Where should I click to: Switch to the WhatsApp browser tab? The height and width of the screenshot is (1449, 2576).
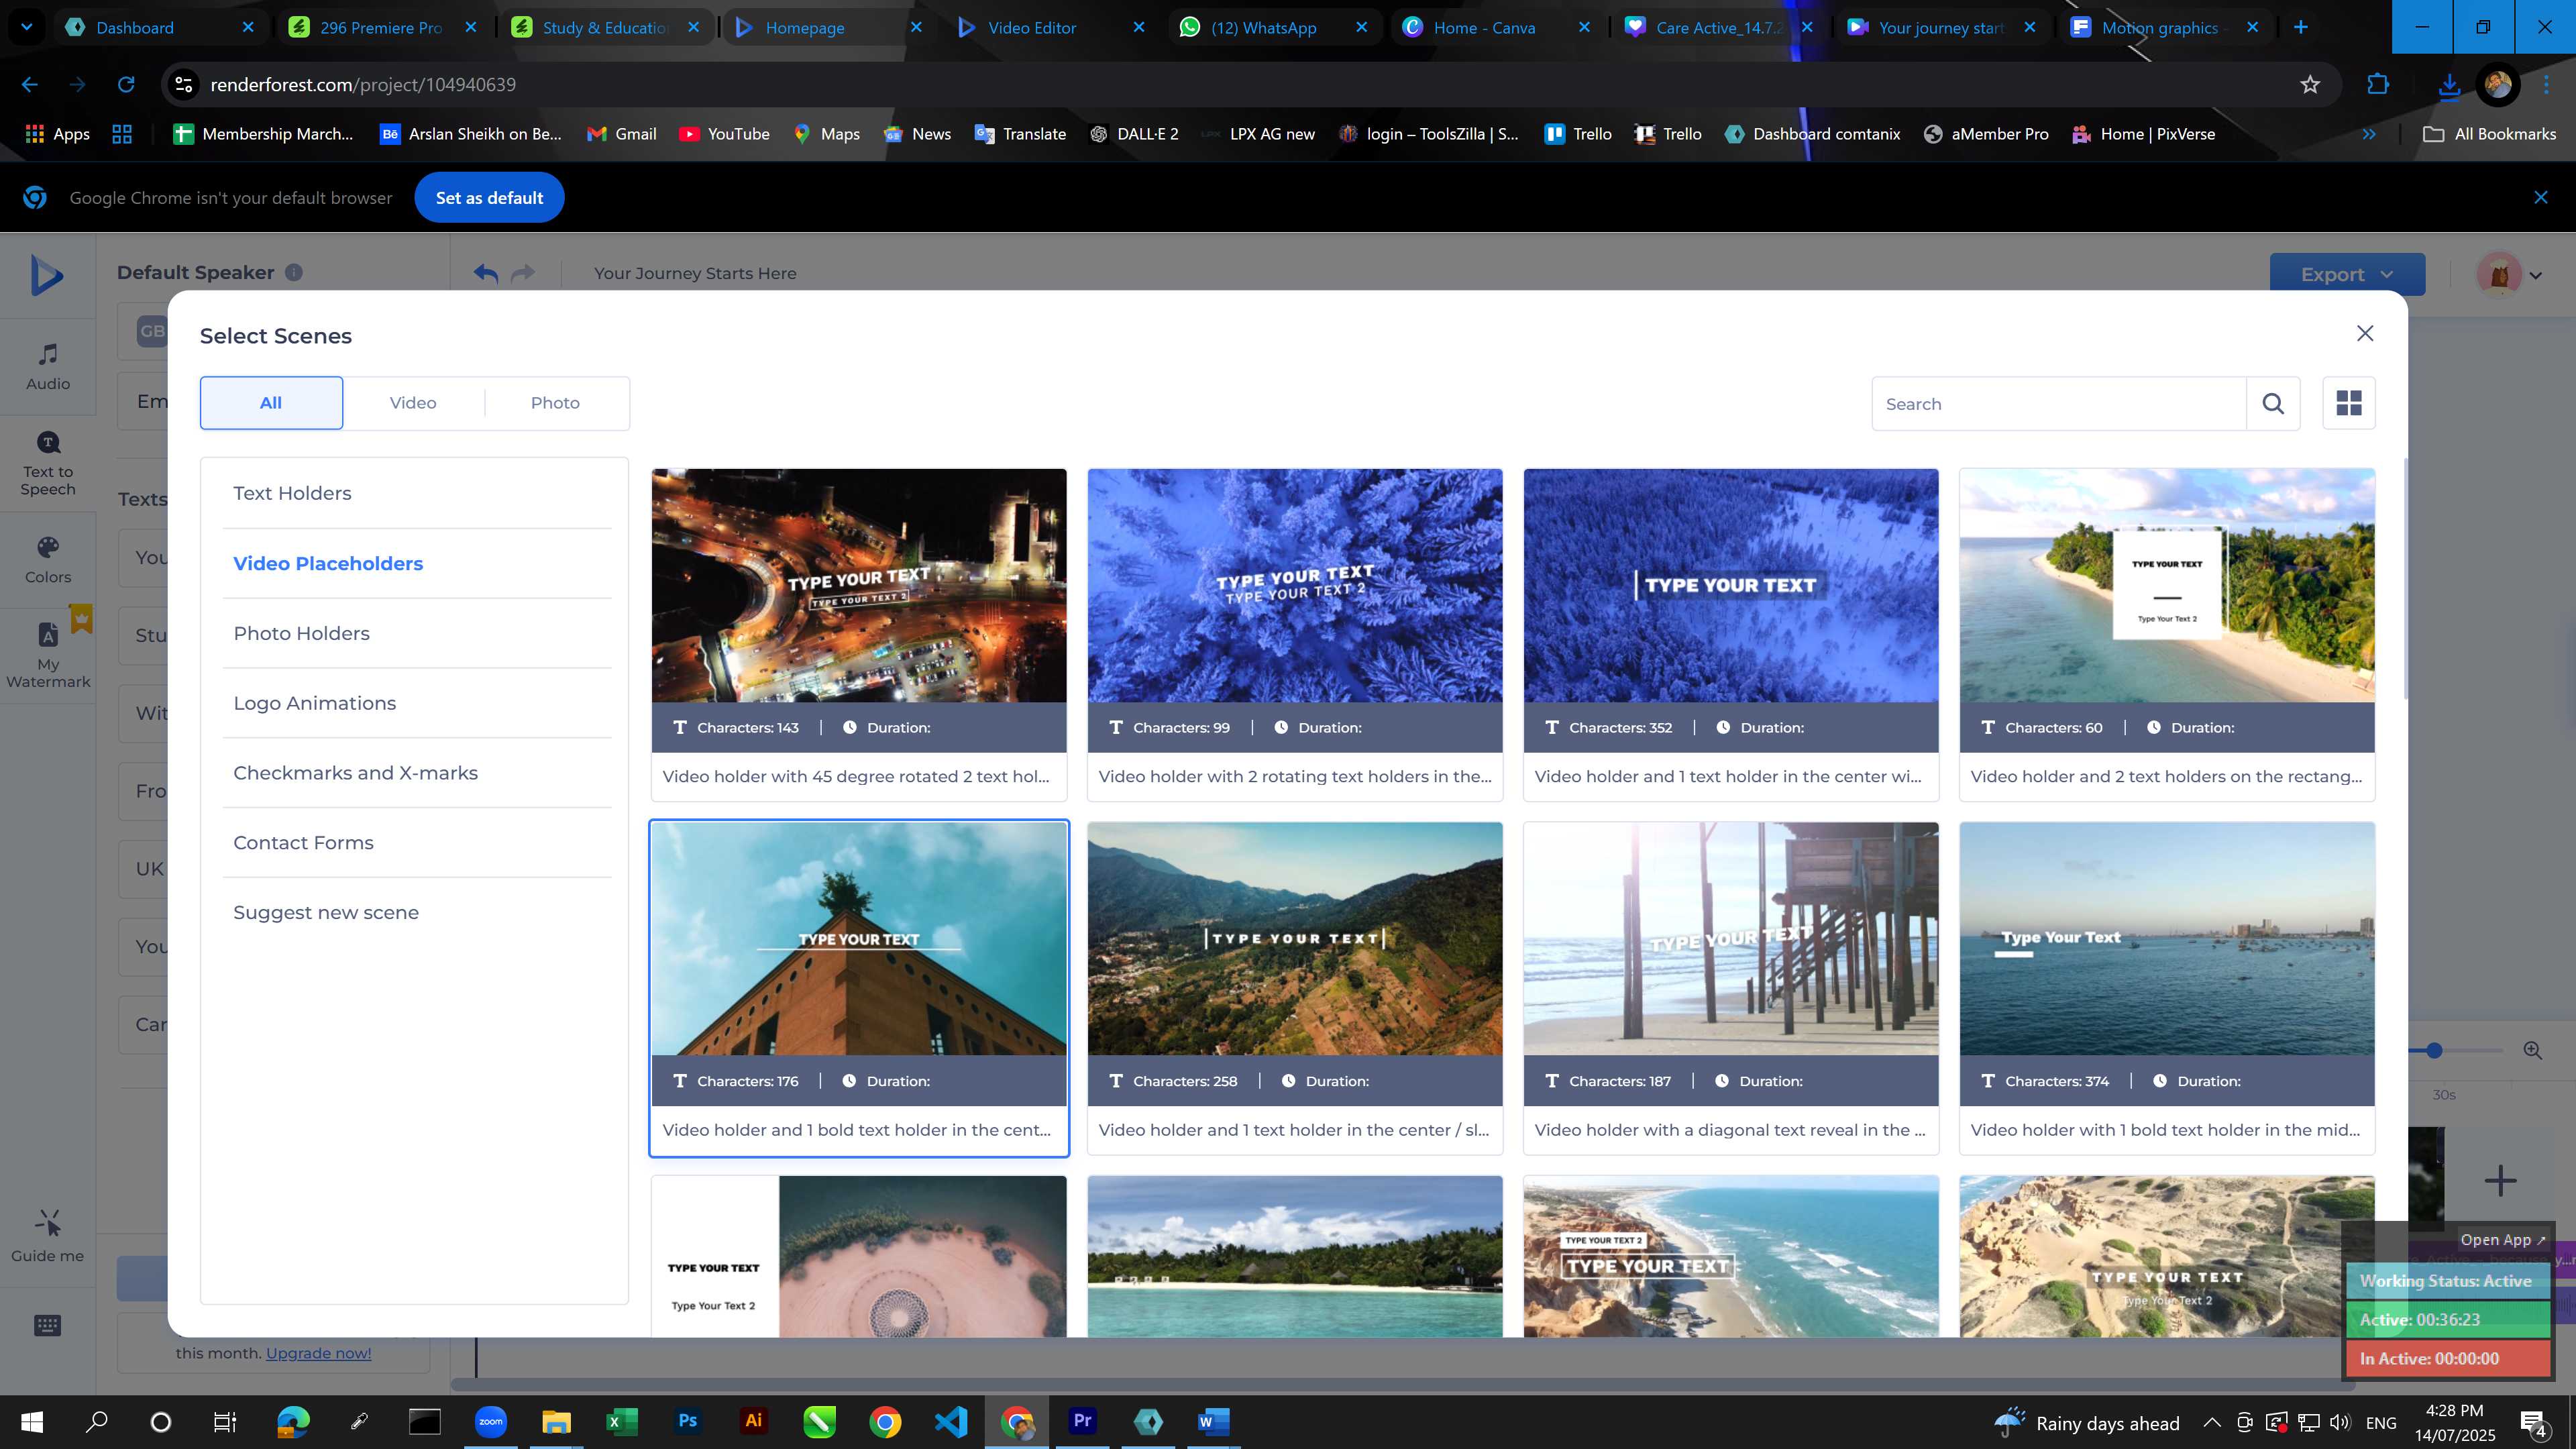click(x=1273, y=28)
